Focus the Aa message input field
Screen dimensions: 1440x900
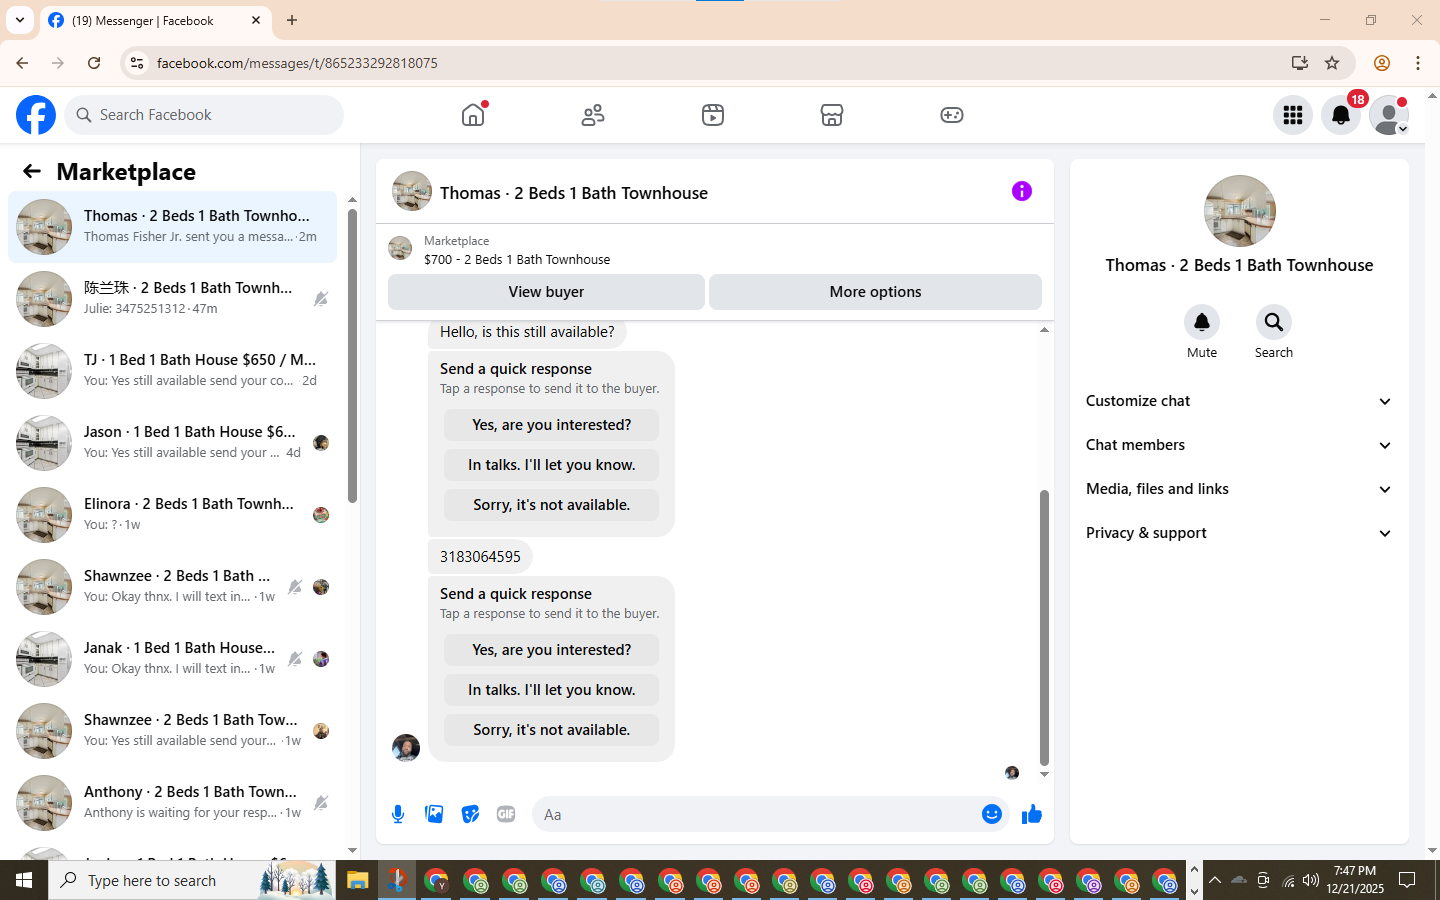point(755,814)
